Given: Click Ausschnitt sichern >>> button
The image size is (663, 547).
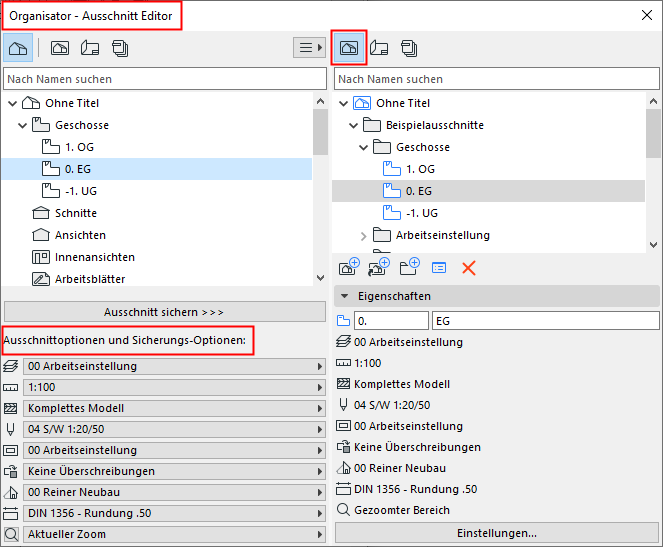Looking at the screenshot, I should 165,312.
